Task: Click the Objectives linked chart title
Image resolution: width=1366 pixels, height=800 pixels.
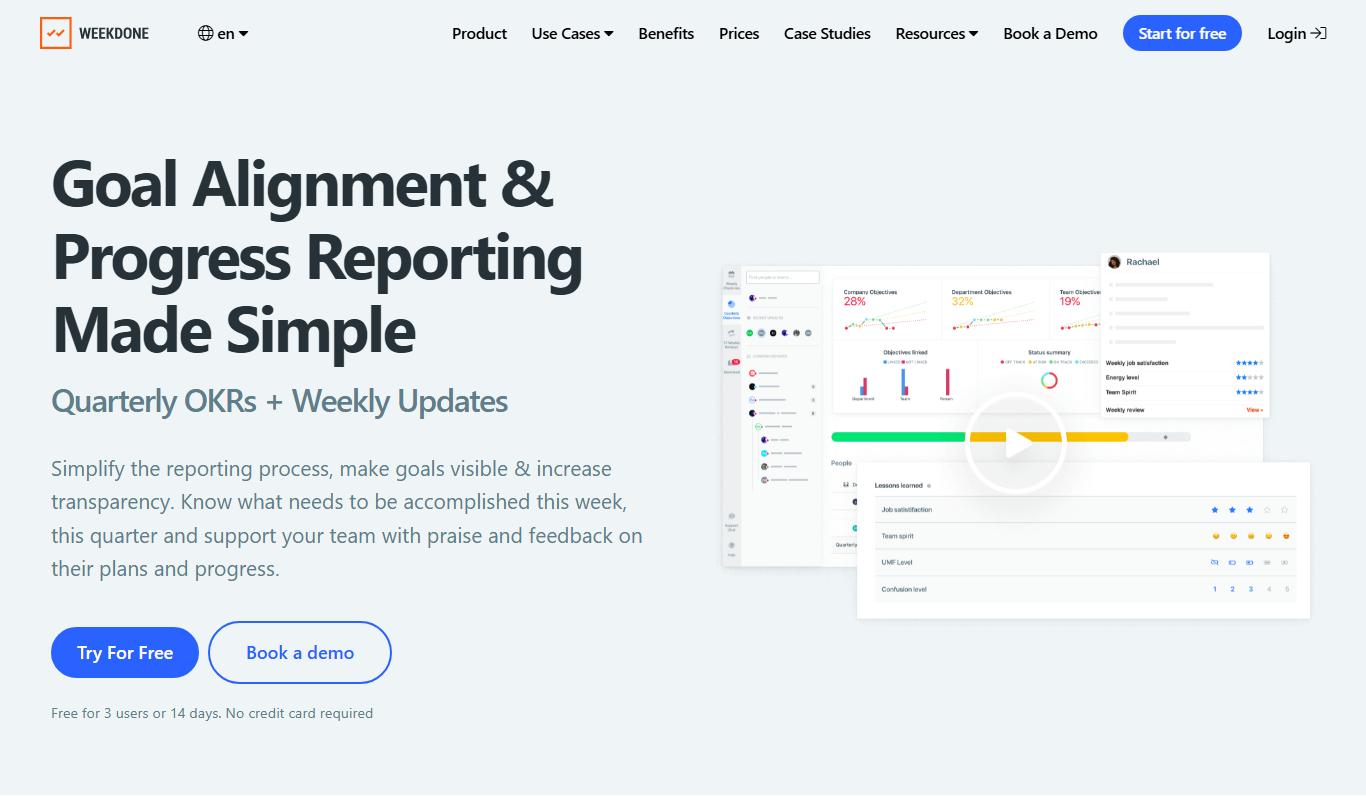Action: click(905, 353)
